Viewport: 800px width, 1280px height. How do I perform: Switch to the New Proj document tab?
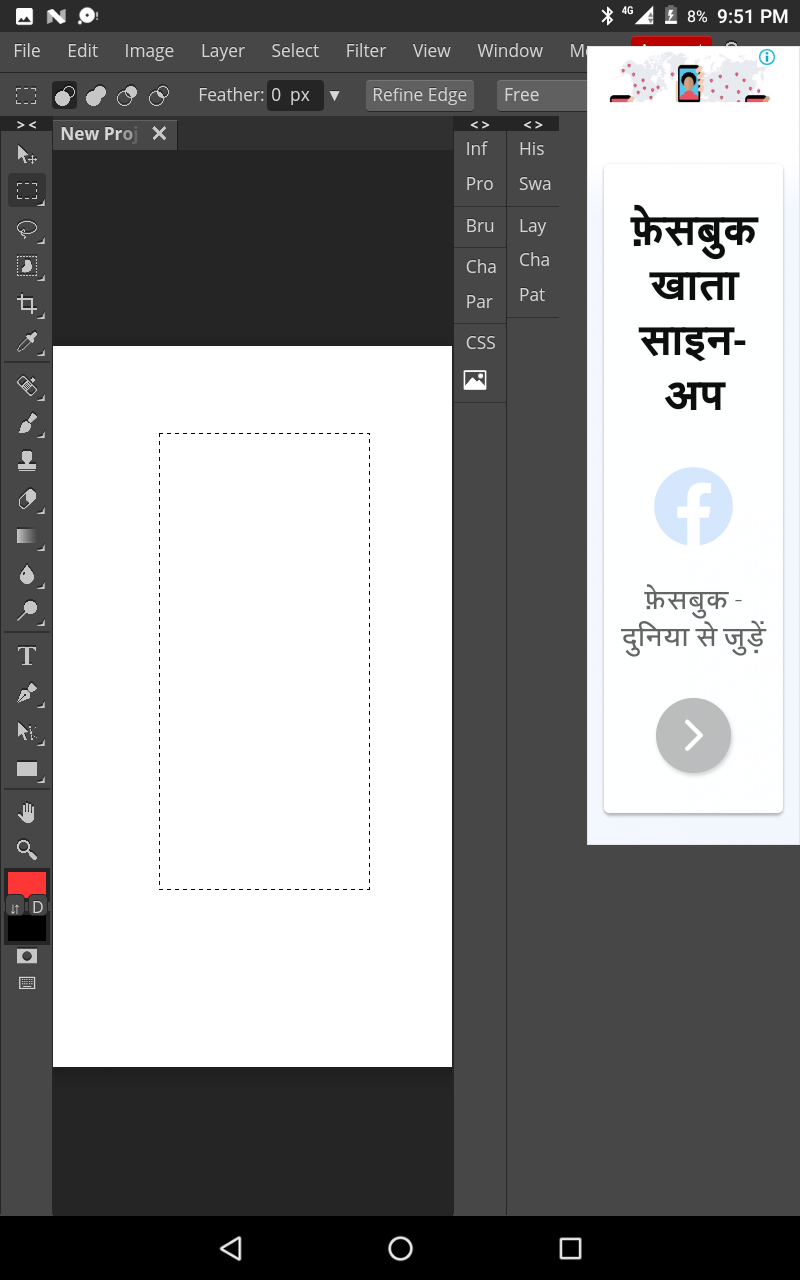[99, 134]
